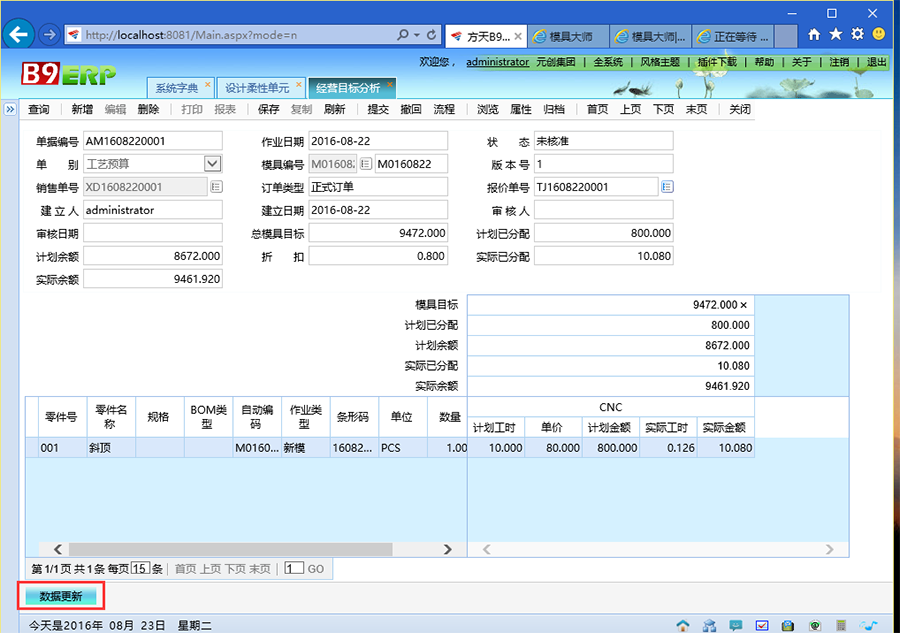Click 退出 in header links

coord(876,62)
